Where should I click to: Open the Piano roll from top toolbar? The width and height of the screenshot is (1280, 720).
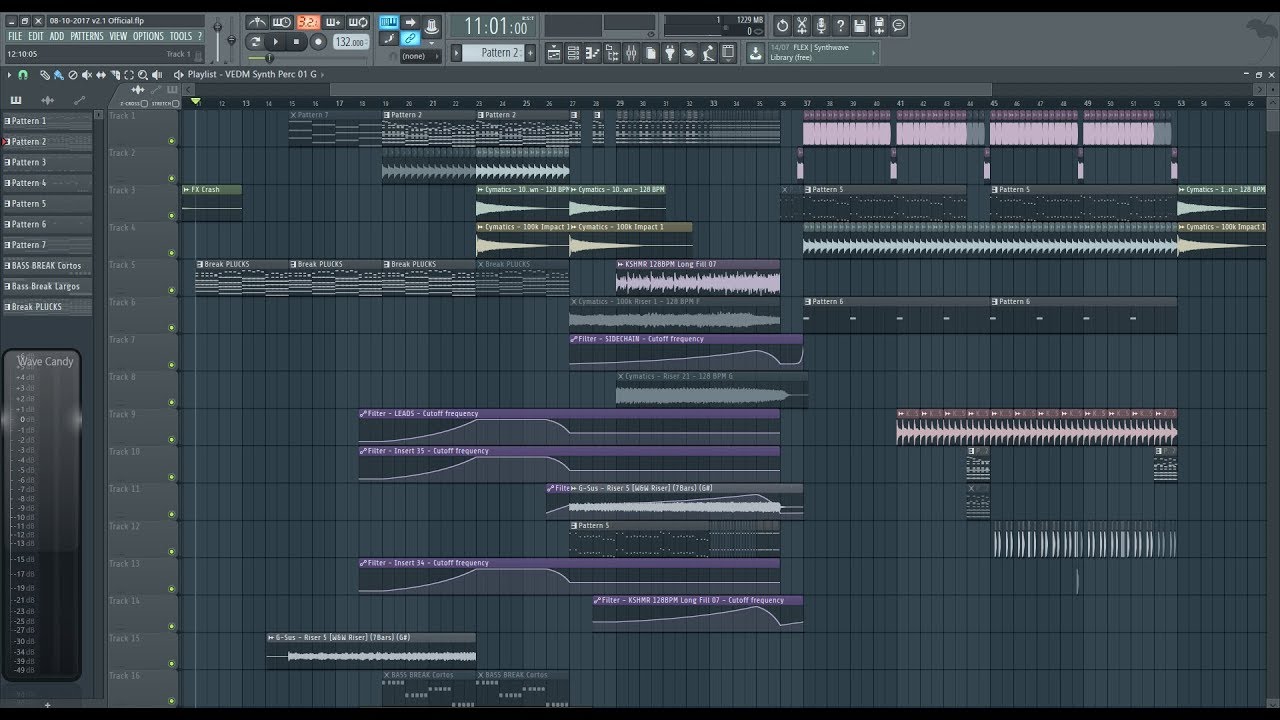tap(592, 53)
